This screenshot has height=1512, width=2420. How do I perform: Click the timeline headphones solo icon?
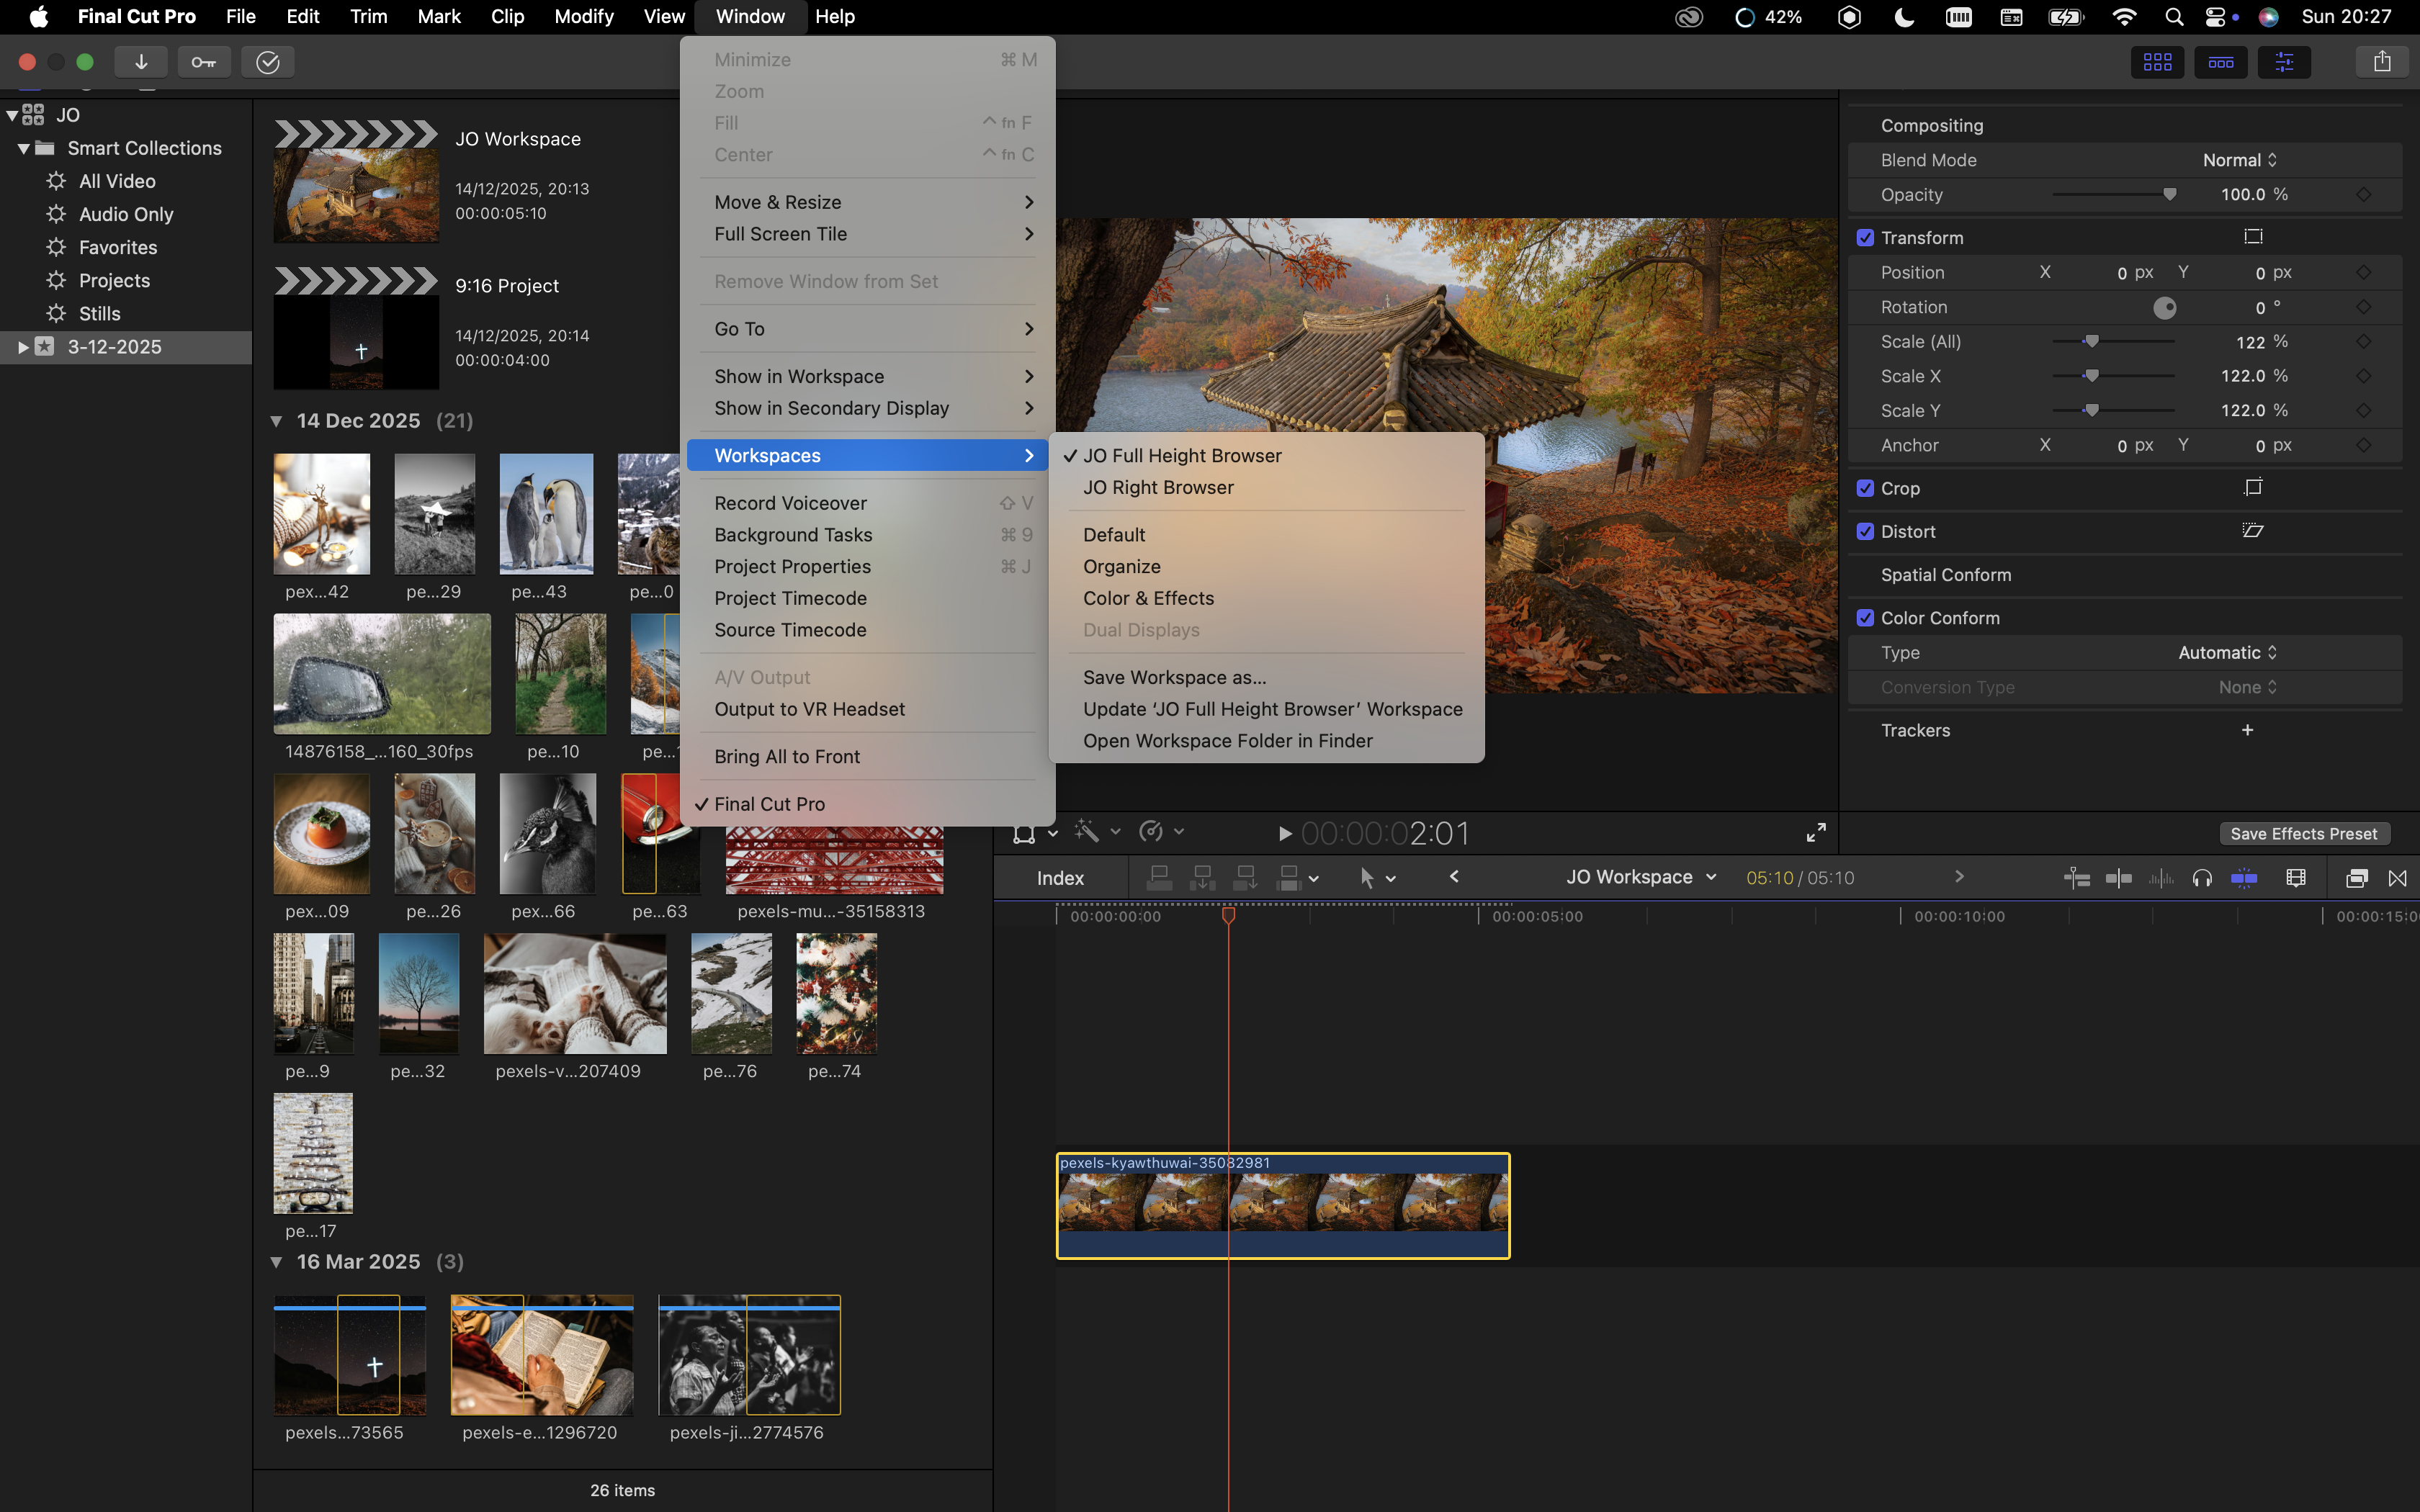[2202, 878]
